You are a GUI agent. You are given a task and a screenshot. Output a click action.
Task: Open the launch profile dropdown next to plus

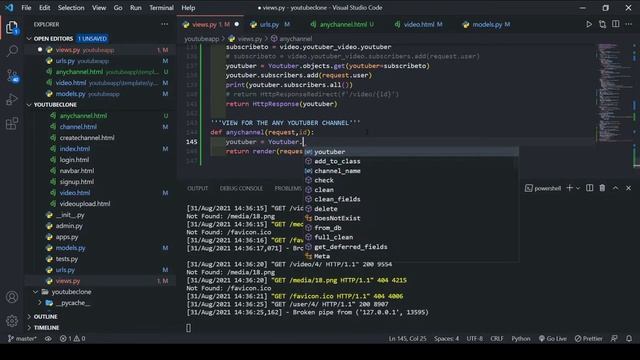tap(578, 188)
